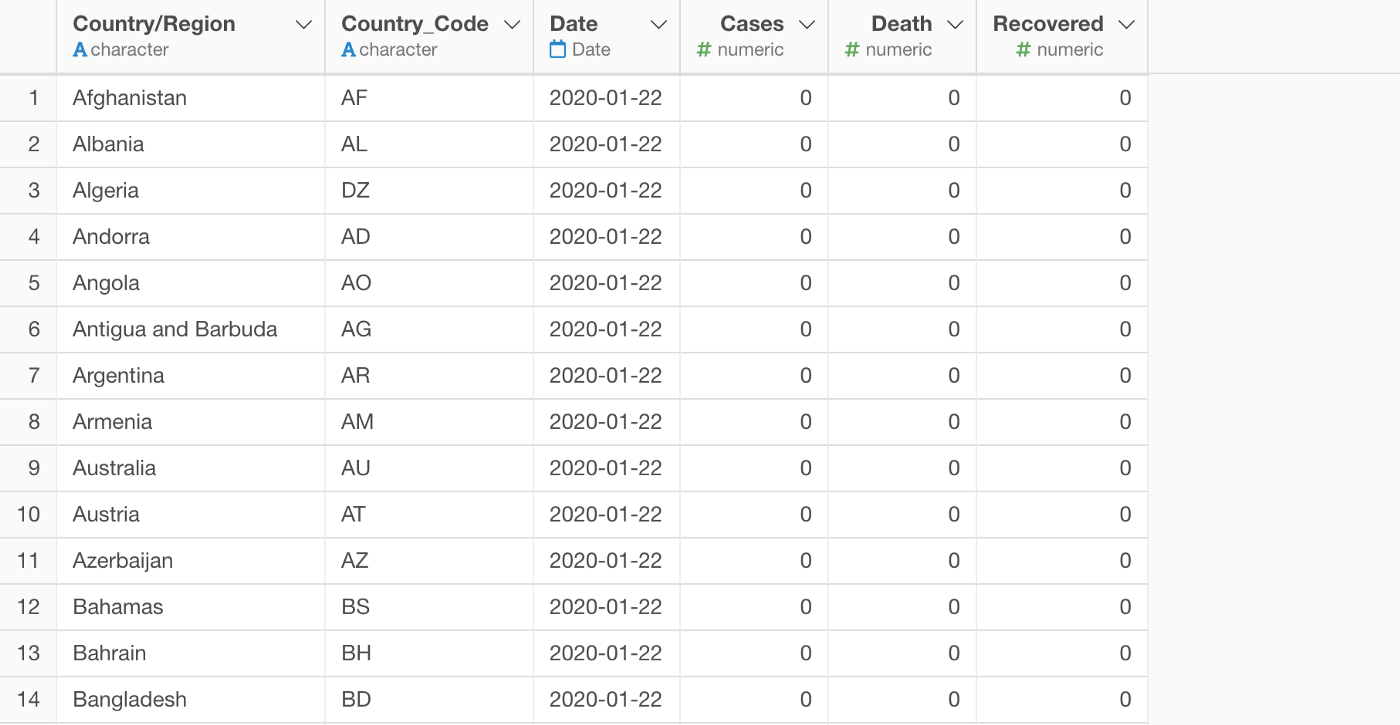Click the AU country code cell
1400x725 pixels.
pyautogui.click(x=356, y=468)
